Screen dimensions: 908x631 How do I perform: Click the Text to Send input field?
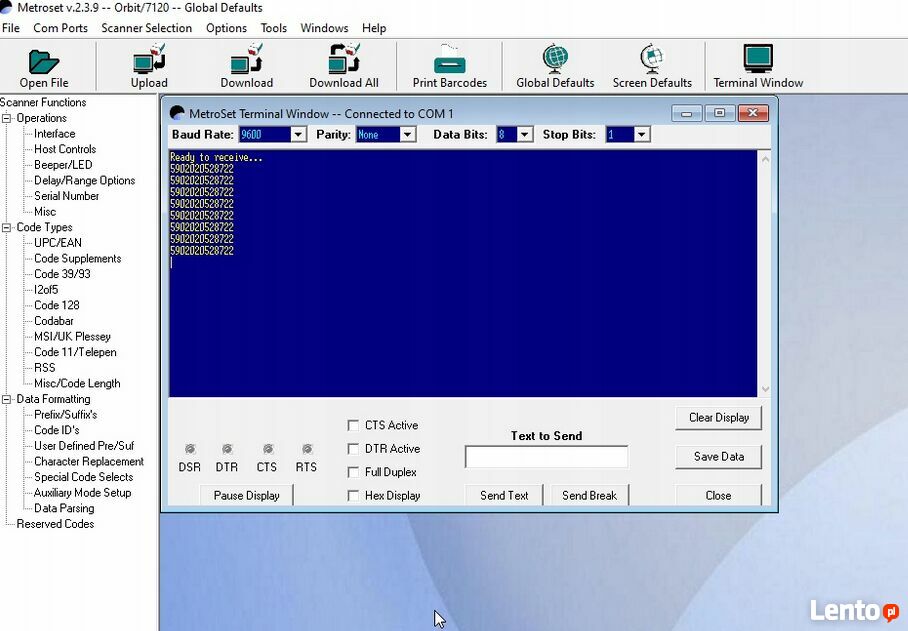point(546,457)
